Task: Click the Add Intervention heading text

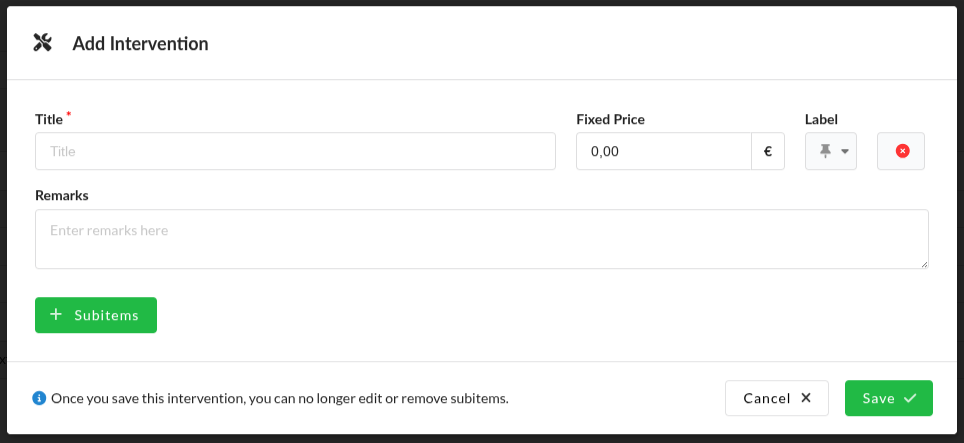Action: pos(140,44)
